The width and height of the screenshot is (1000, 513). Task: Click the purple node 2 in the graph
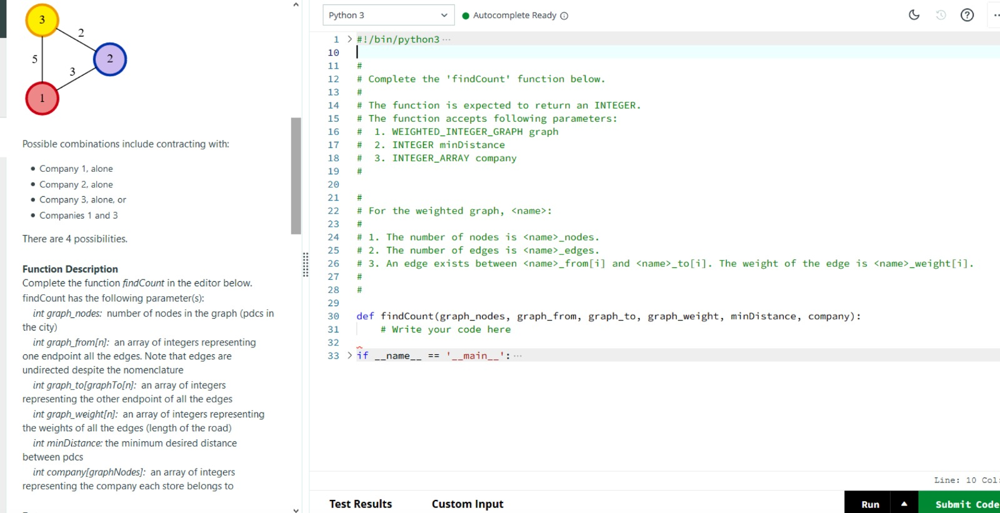[x=110, y=59]
